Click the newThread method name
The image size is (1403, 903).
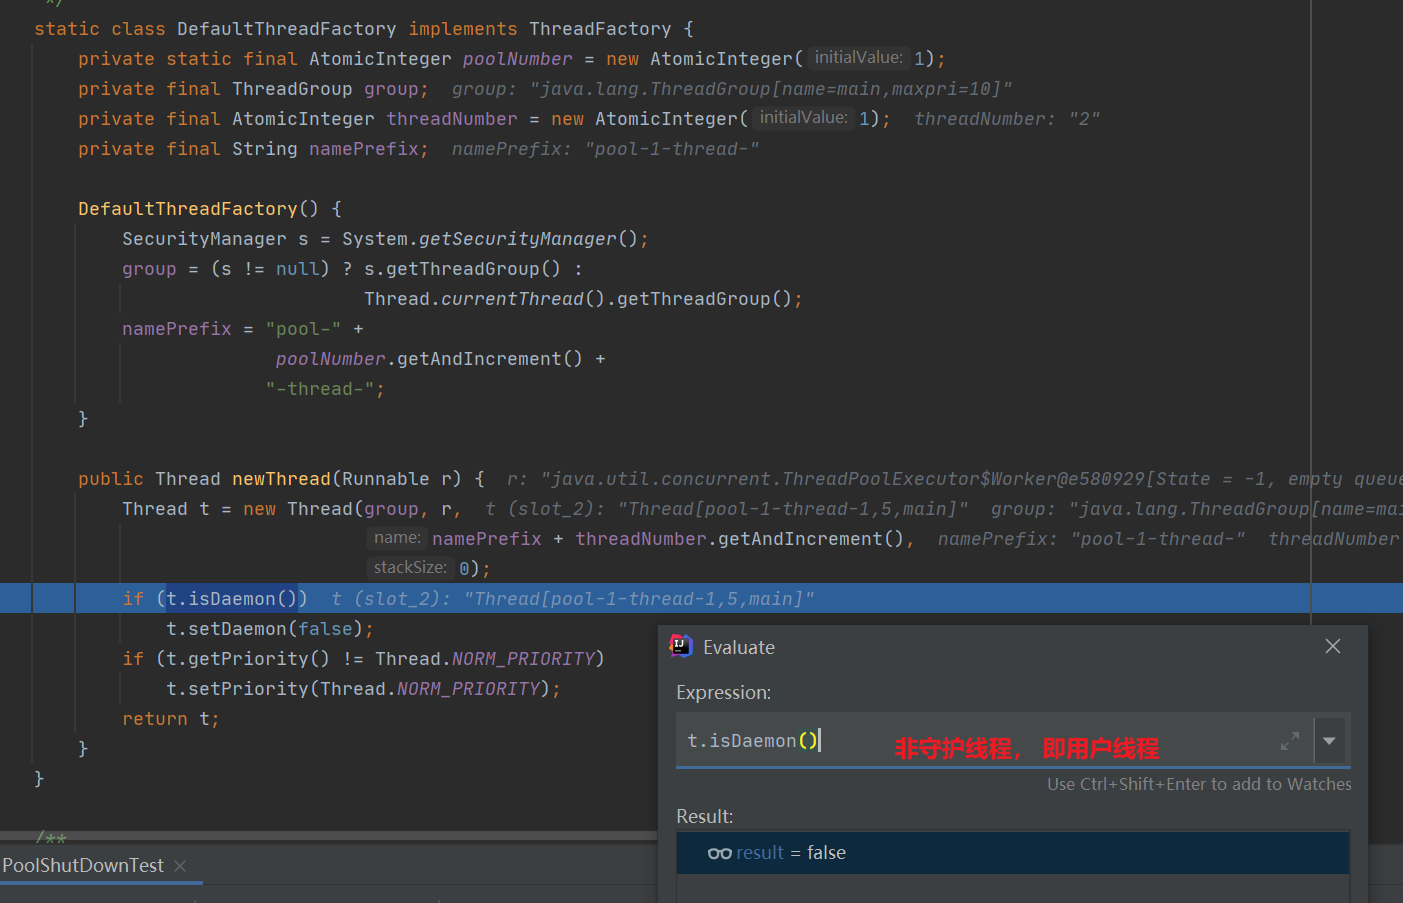[281, 479]
